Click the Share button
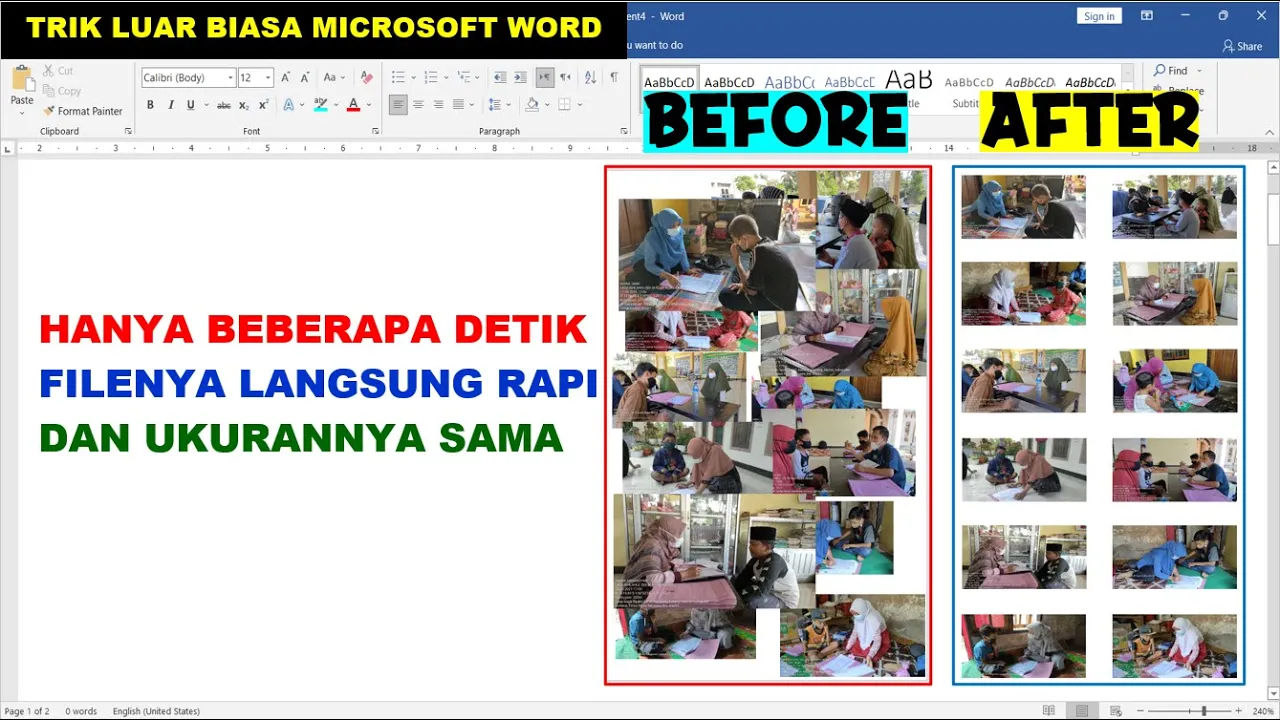The width and height of the screenshot is (1280, 720). point(1242,46)
